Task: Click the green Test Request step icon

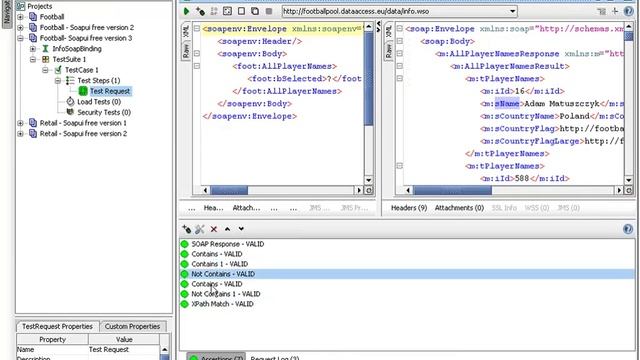Action: [83, 91]
